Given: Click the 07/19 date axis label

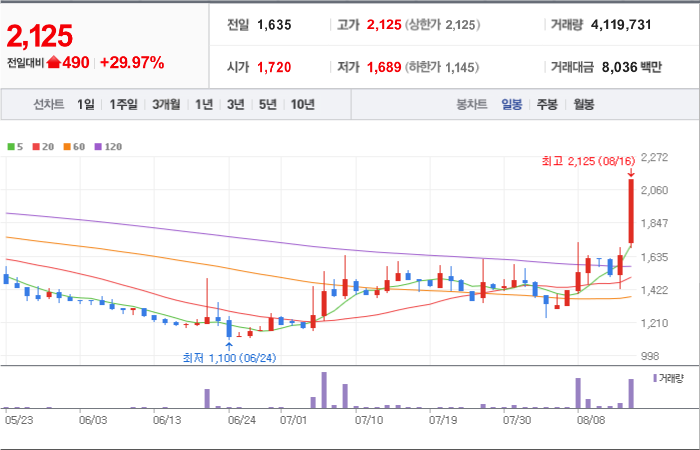Looking at the screenshot, I should pos(443,420).
